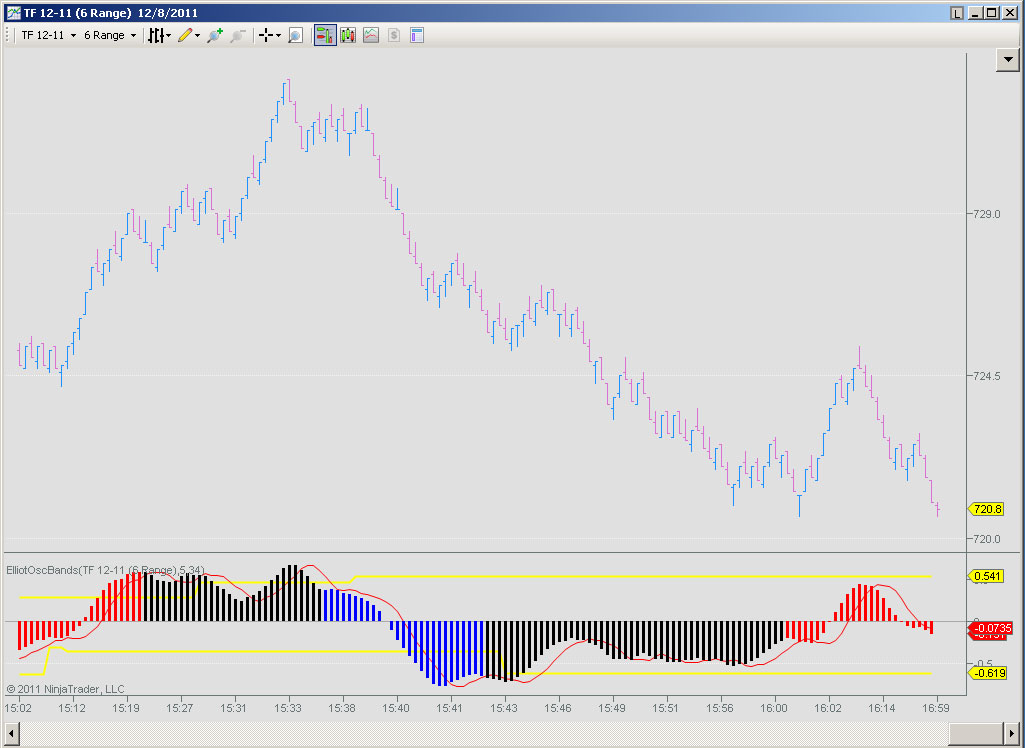Click the 15:02 time axis label
Viewport: 1025px width, 748px height.
tap(18, 708)
